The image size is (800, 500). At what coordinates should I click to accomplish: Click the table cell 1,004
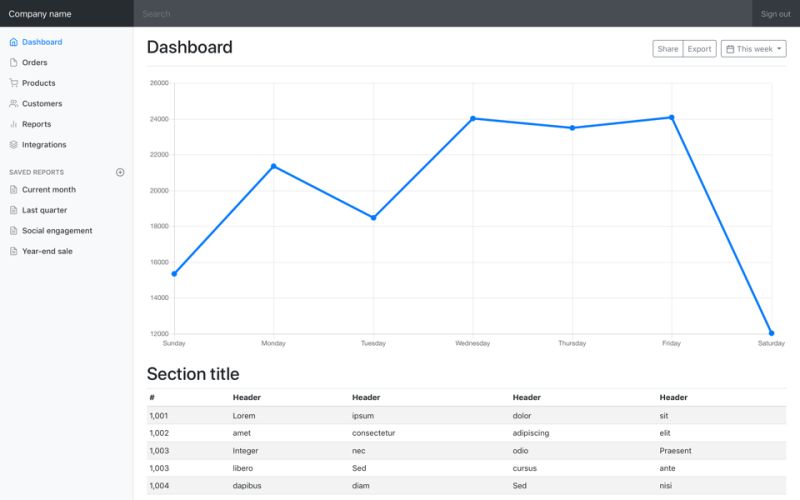coord(159,486)
